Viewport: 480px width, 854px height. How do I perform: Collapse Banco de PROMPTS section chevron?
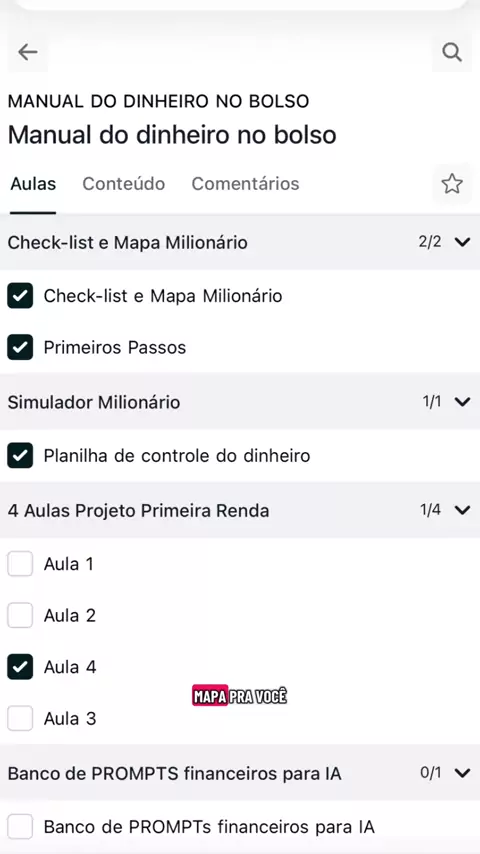[x=462, y=773]
